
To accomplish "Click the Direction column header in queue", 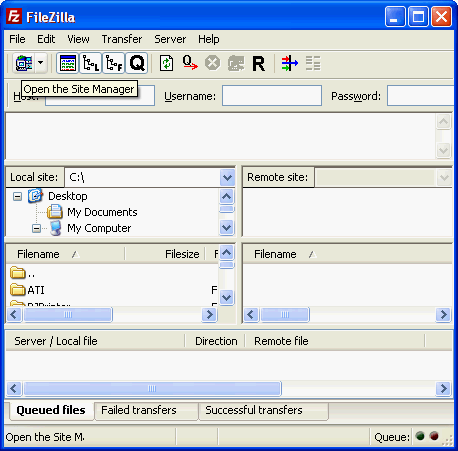I will (x=216, y=341).
